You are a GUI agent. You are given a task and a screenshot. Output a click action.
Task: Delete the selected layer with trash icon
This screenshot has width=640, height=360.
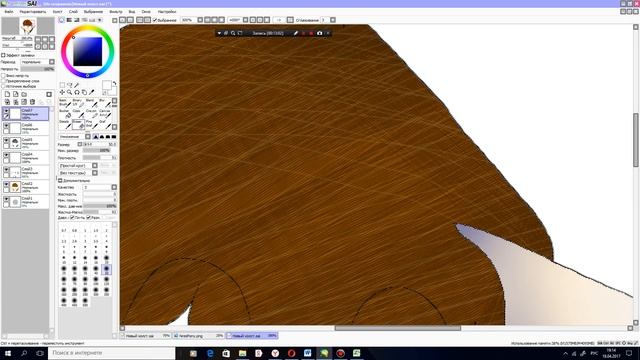click(x=32, y=102)
